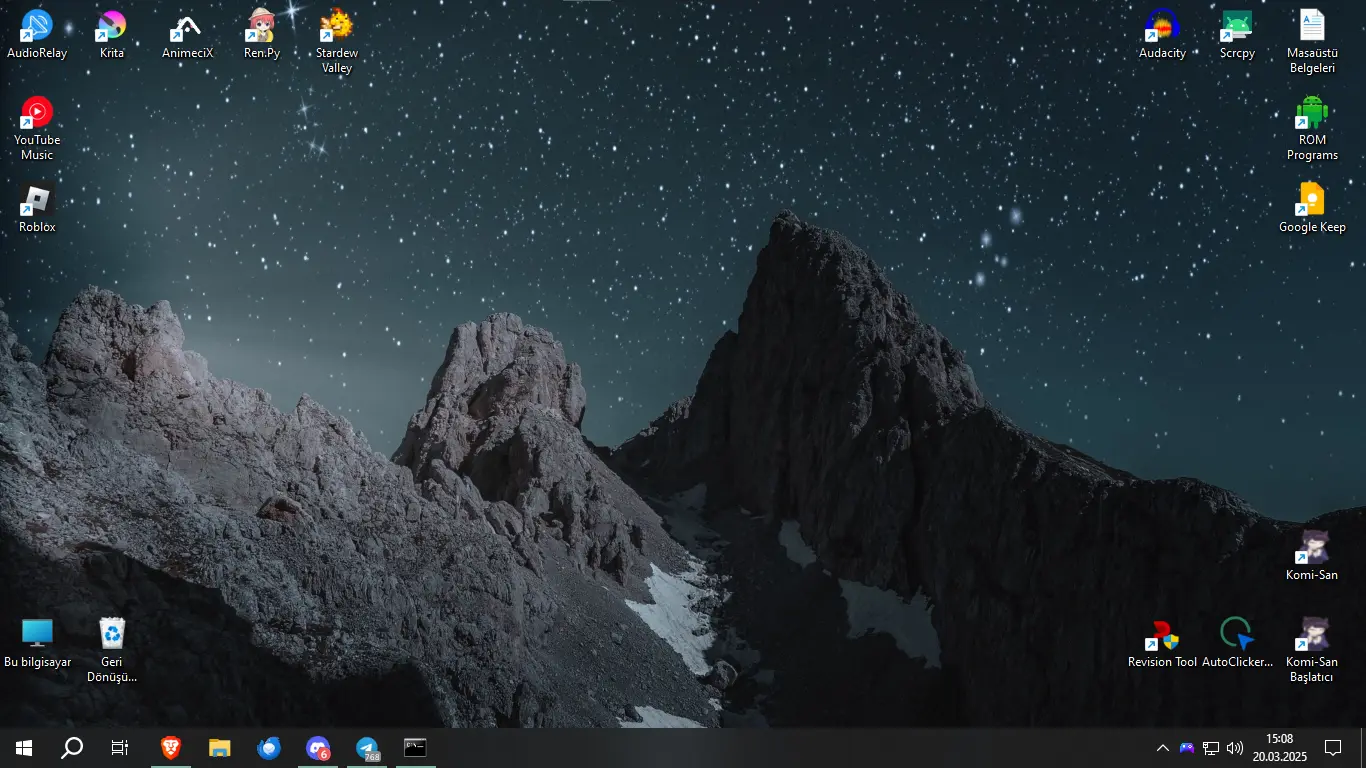Open File Explorer from taskbar
This screenshot has width=1366, height=768.
click(220, 748)
